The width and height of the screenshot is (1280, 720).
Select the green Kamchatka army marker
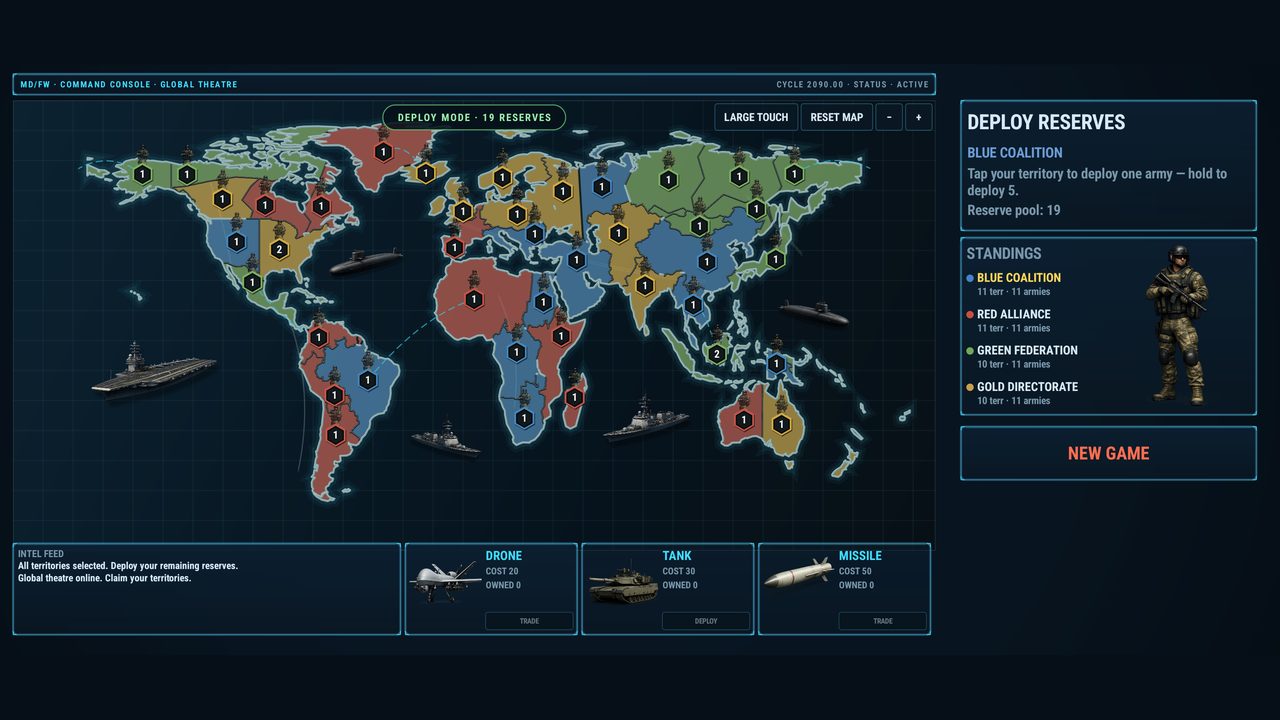pyautogui.click(x=794, y=174)
